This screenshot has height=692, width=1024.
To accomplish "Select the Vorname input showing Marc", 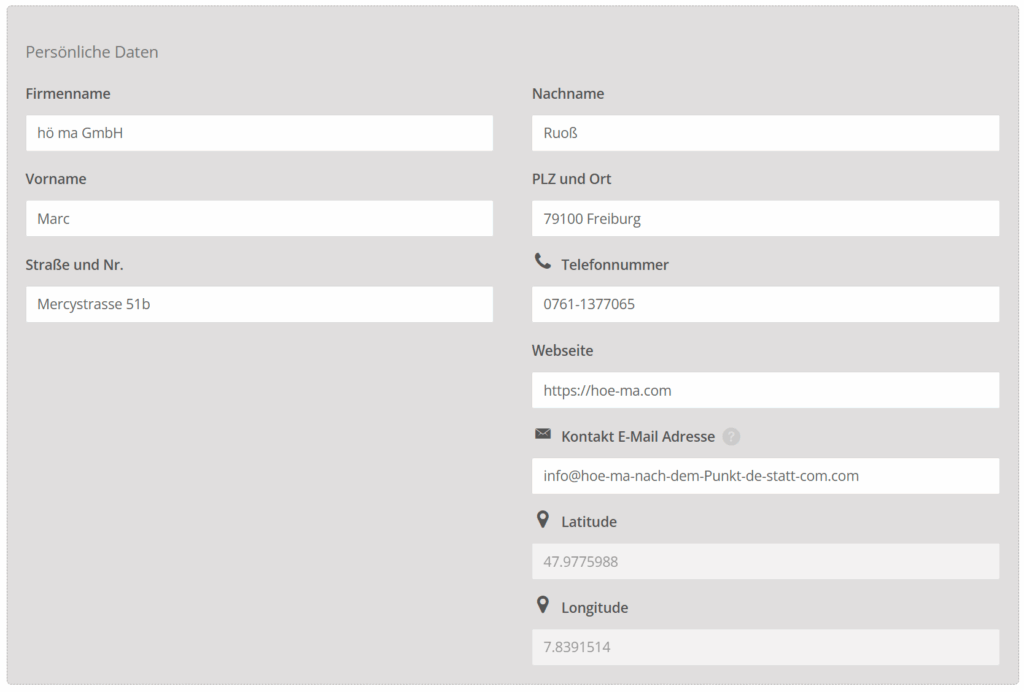I will 259,219.
